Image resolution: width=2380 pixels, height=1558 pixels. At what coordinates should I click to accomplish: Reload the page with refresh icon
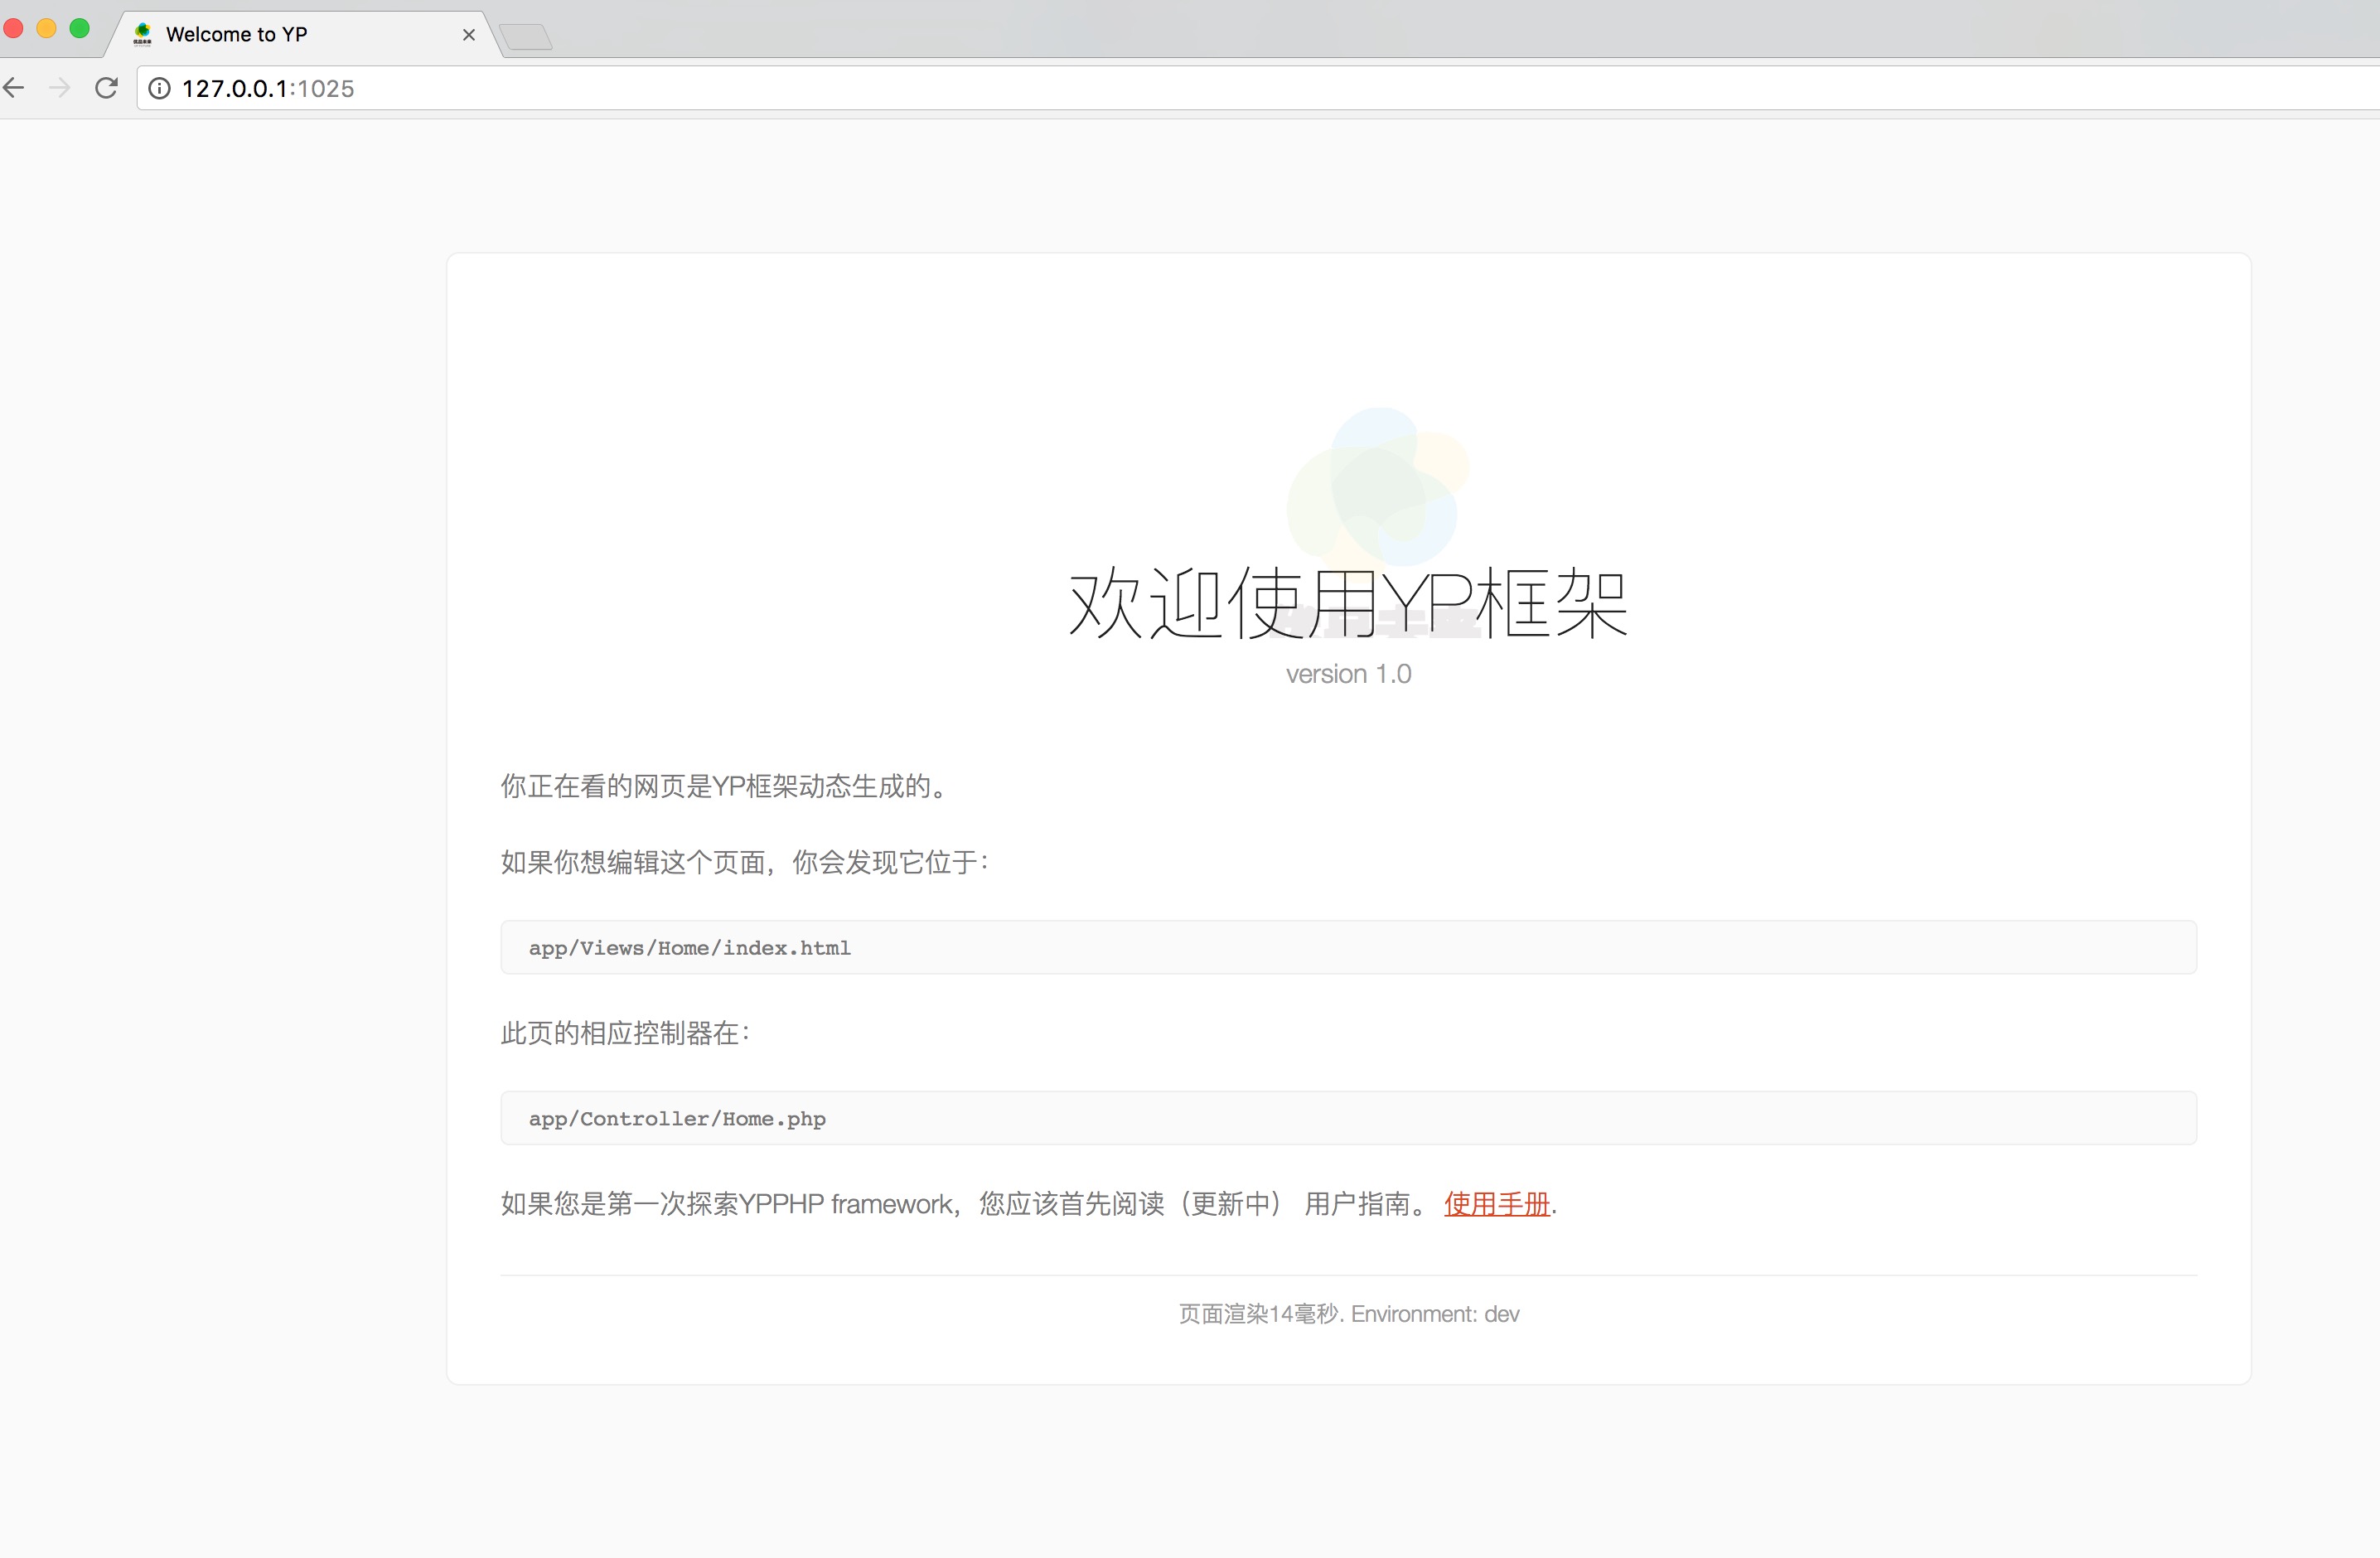[106, 88]
